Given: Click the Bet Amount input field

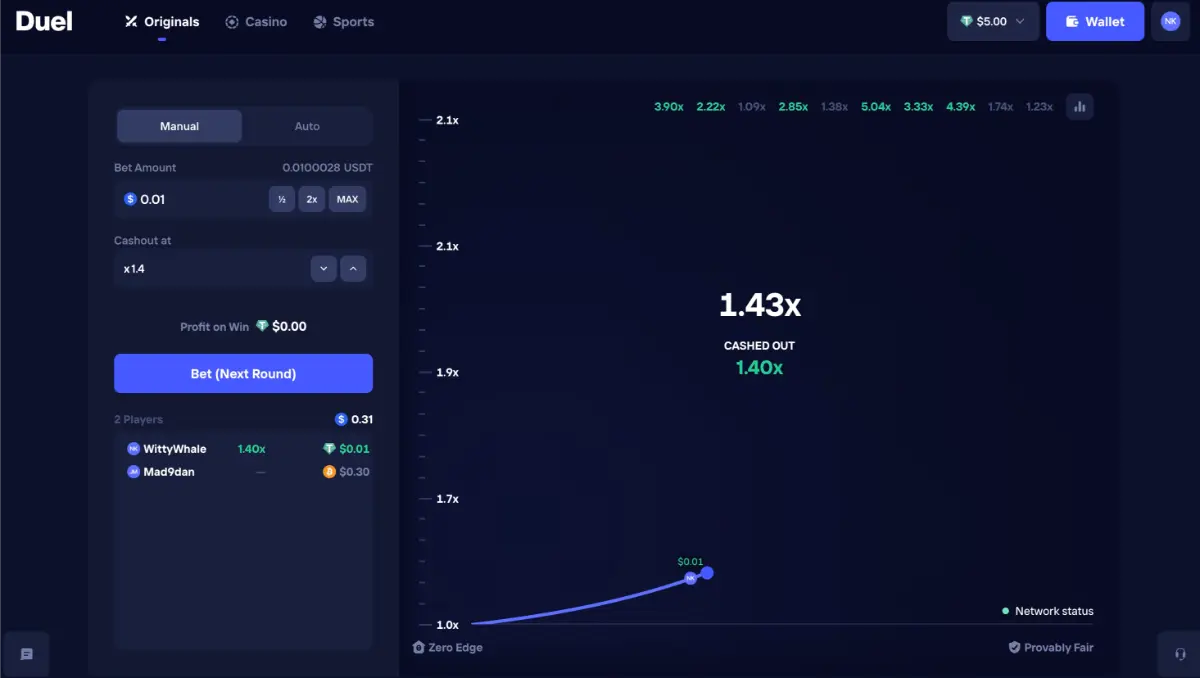Looking at the screenshot, I should click(190, 199).
